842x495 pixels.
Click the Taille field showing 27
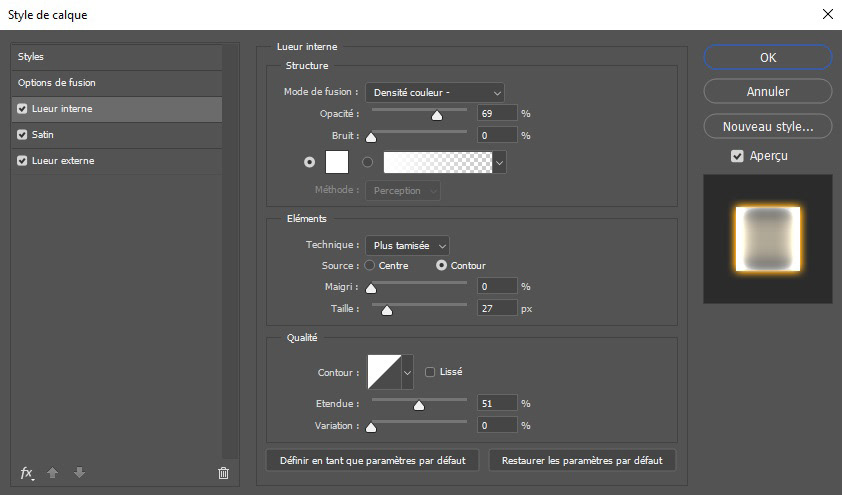497,308
